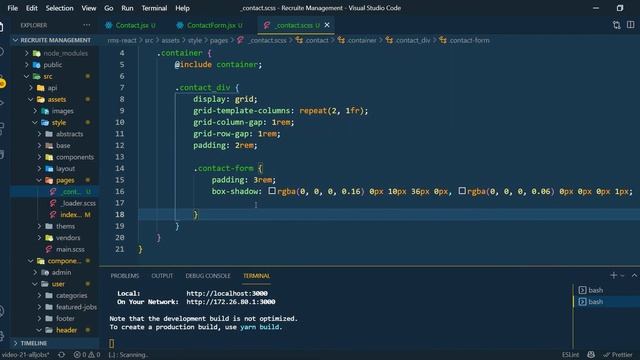Viewport: 640px width, 360px height.
Task: Split the editor right
Action: (631, 25)
